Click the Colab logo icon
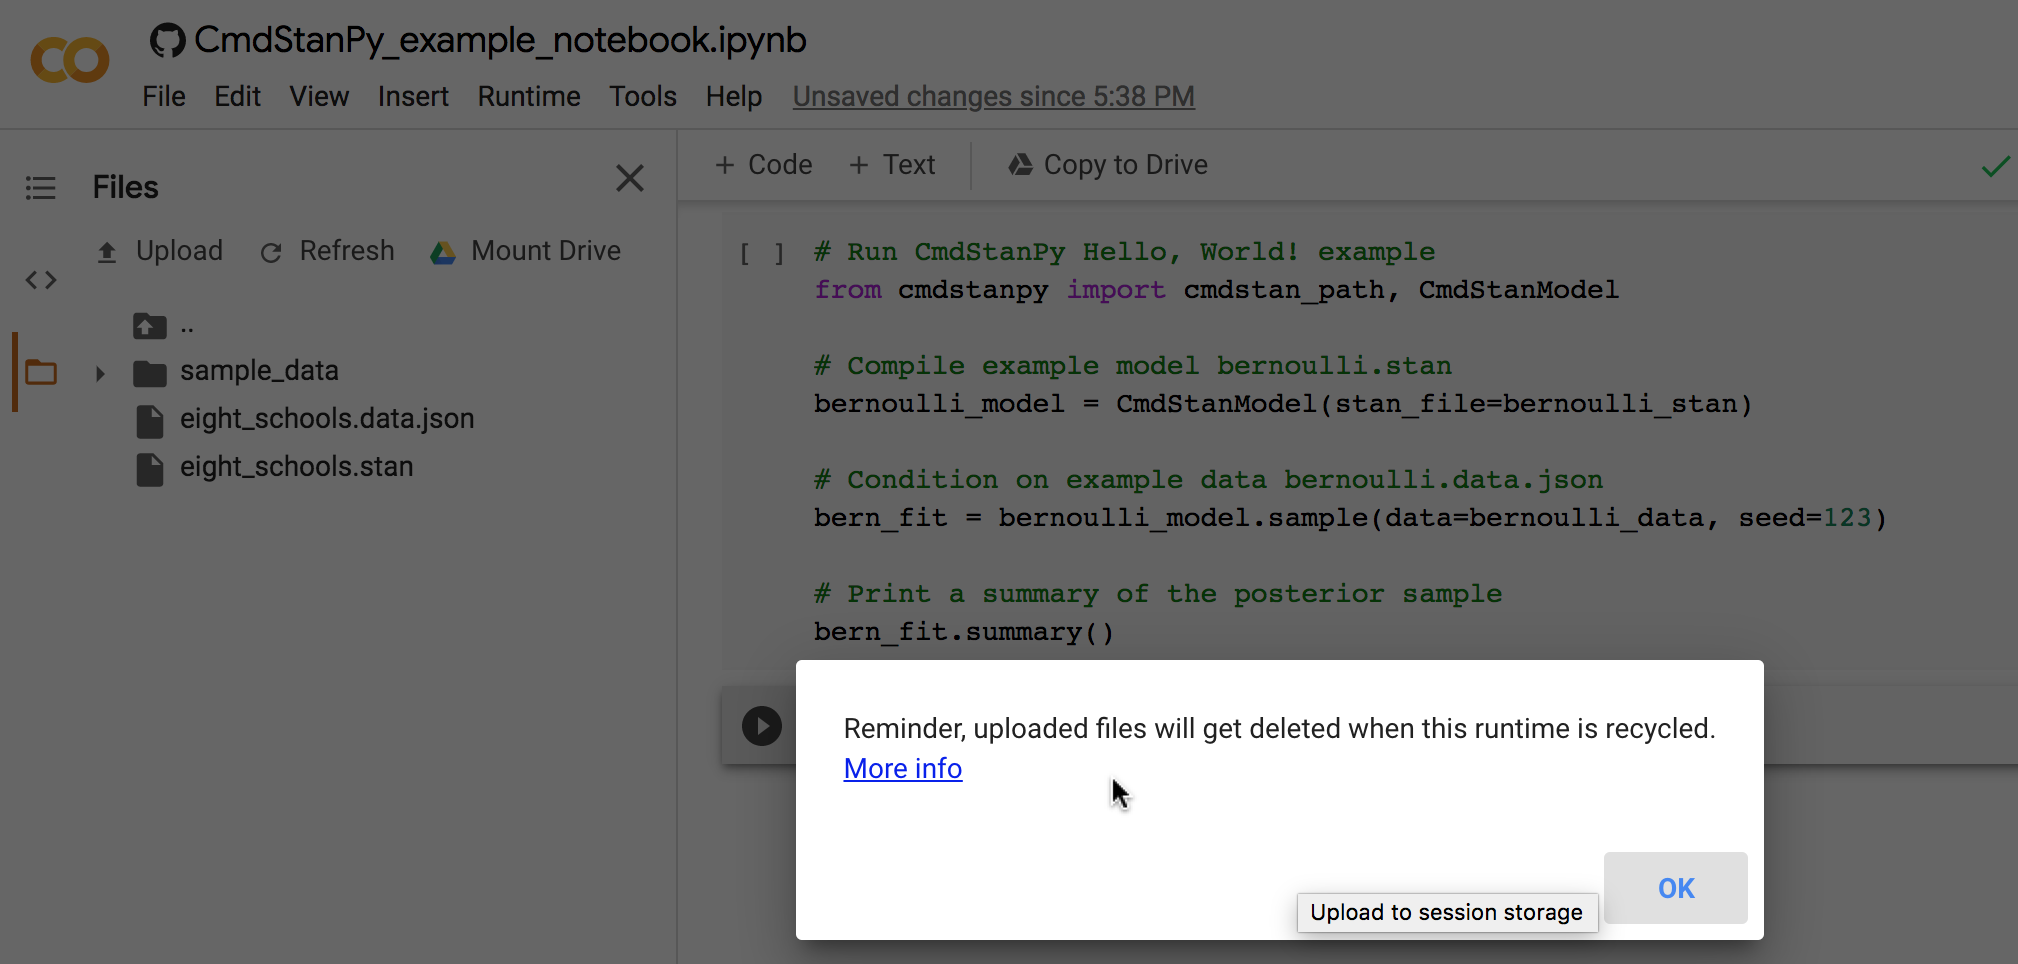The height and width of the screenshot is (964, 2018). click(x=69, y=60)
